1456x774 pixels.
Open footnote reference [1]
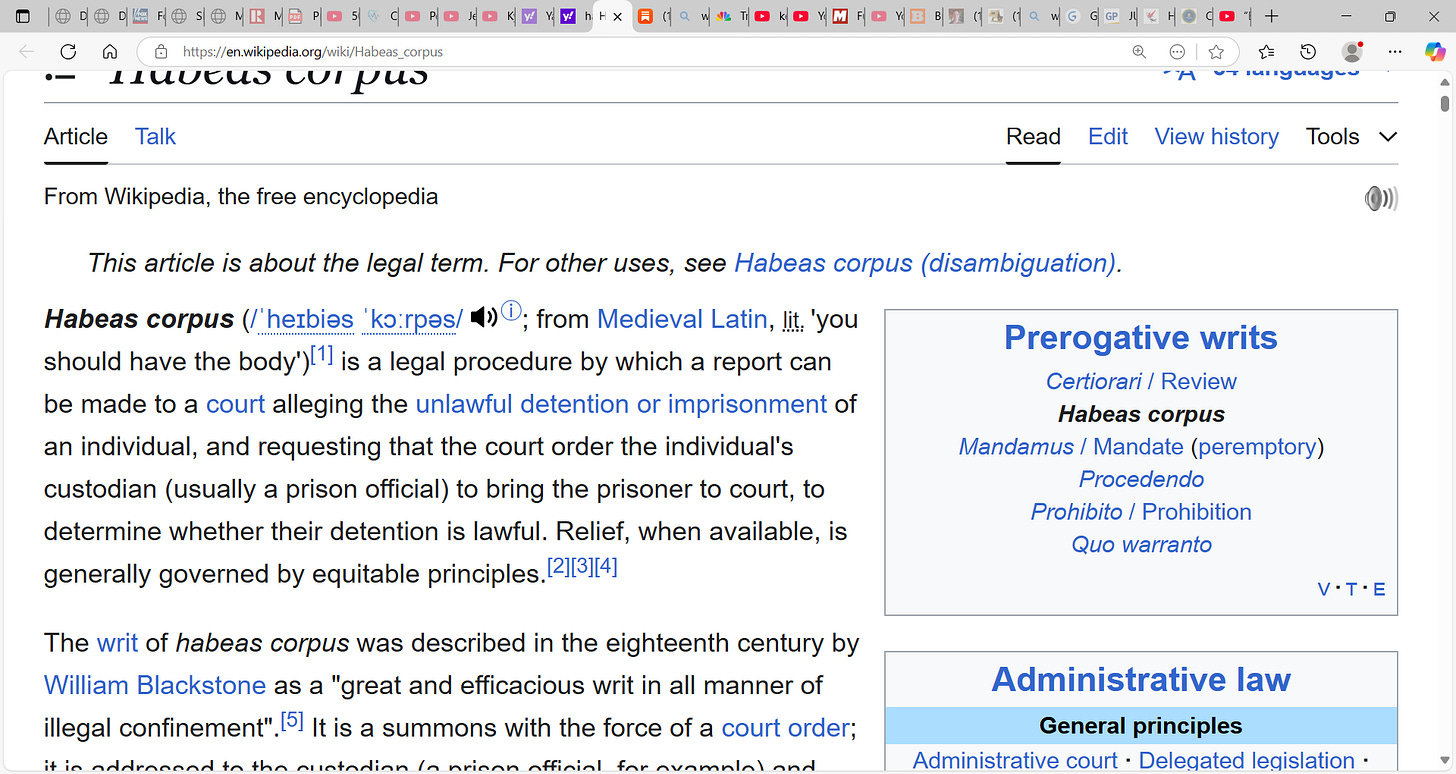[x=322, y=354]
